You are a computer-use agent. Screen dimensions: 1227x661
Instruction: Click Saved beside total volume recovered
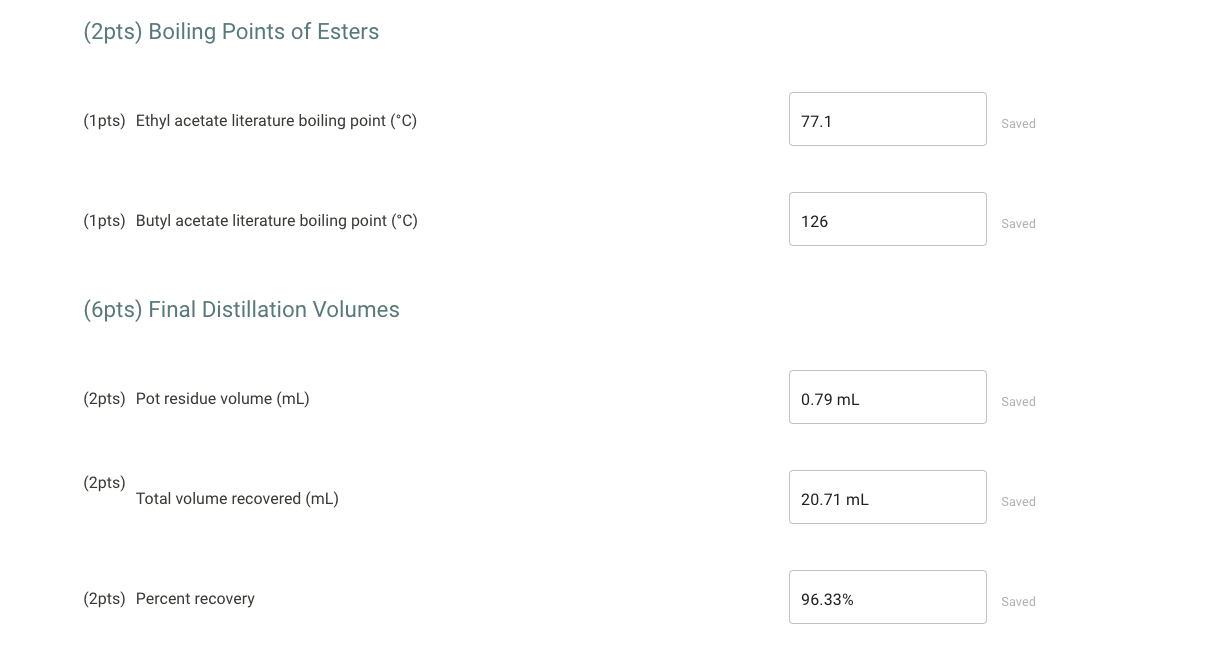coord(1018,501)
